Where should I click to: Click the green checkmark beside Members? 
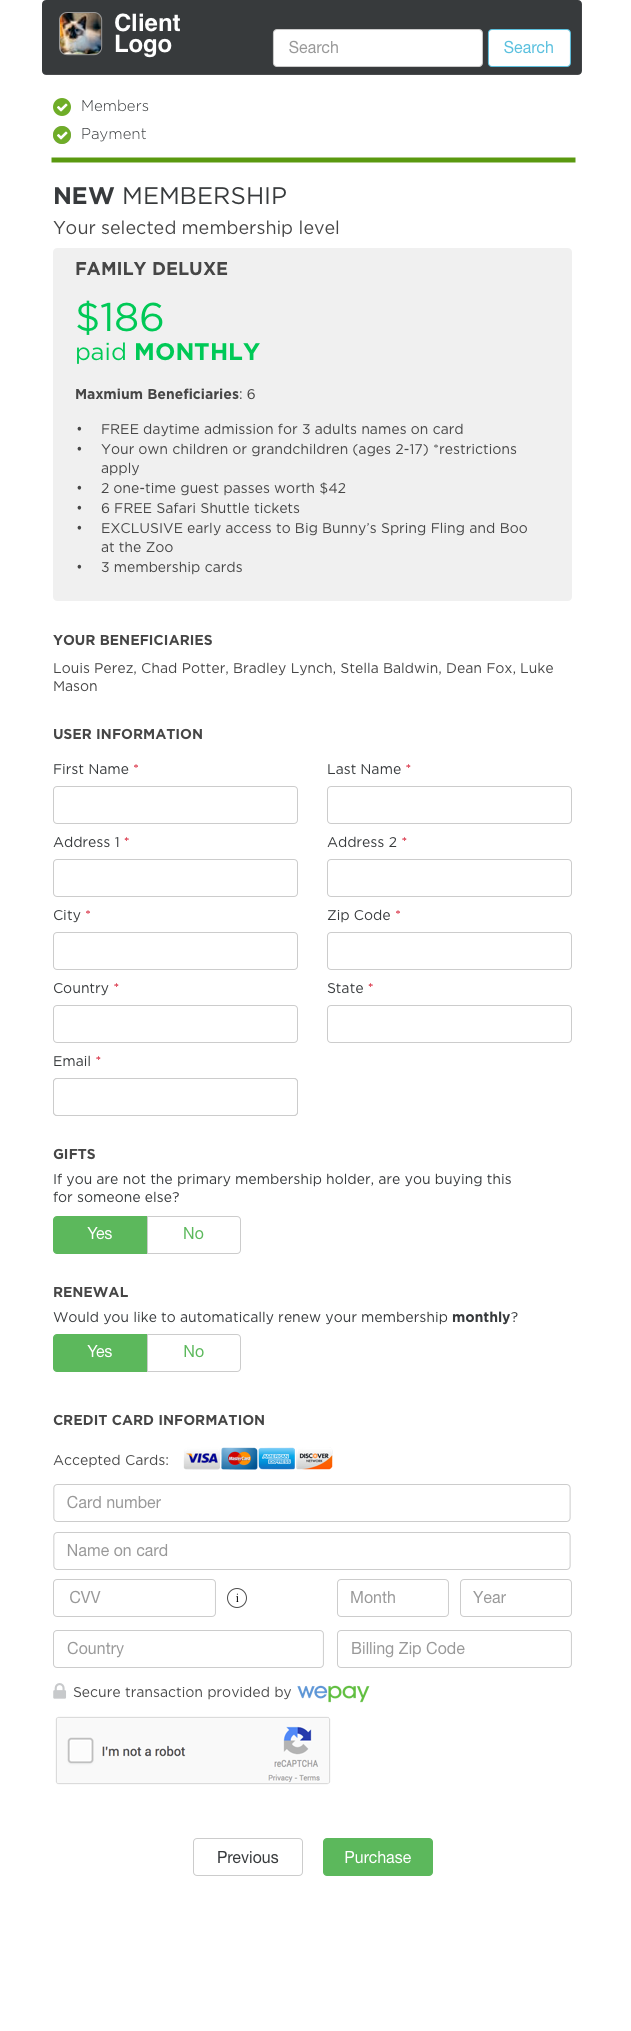[62, 106]
